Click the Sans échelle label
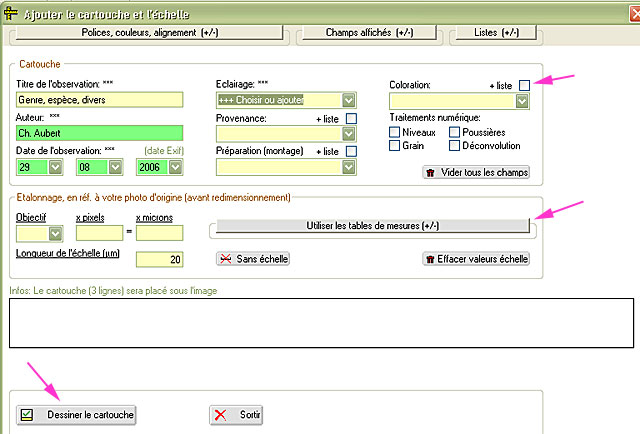Image resolution: width=640 pixels, height=434 pixels. tap(262, 259)
